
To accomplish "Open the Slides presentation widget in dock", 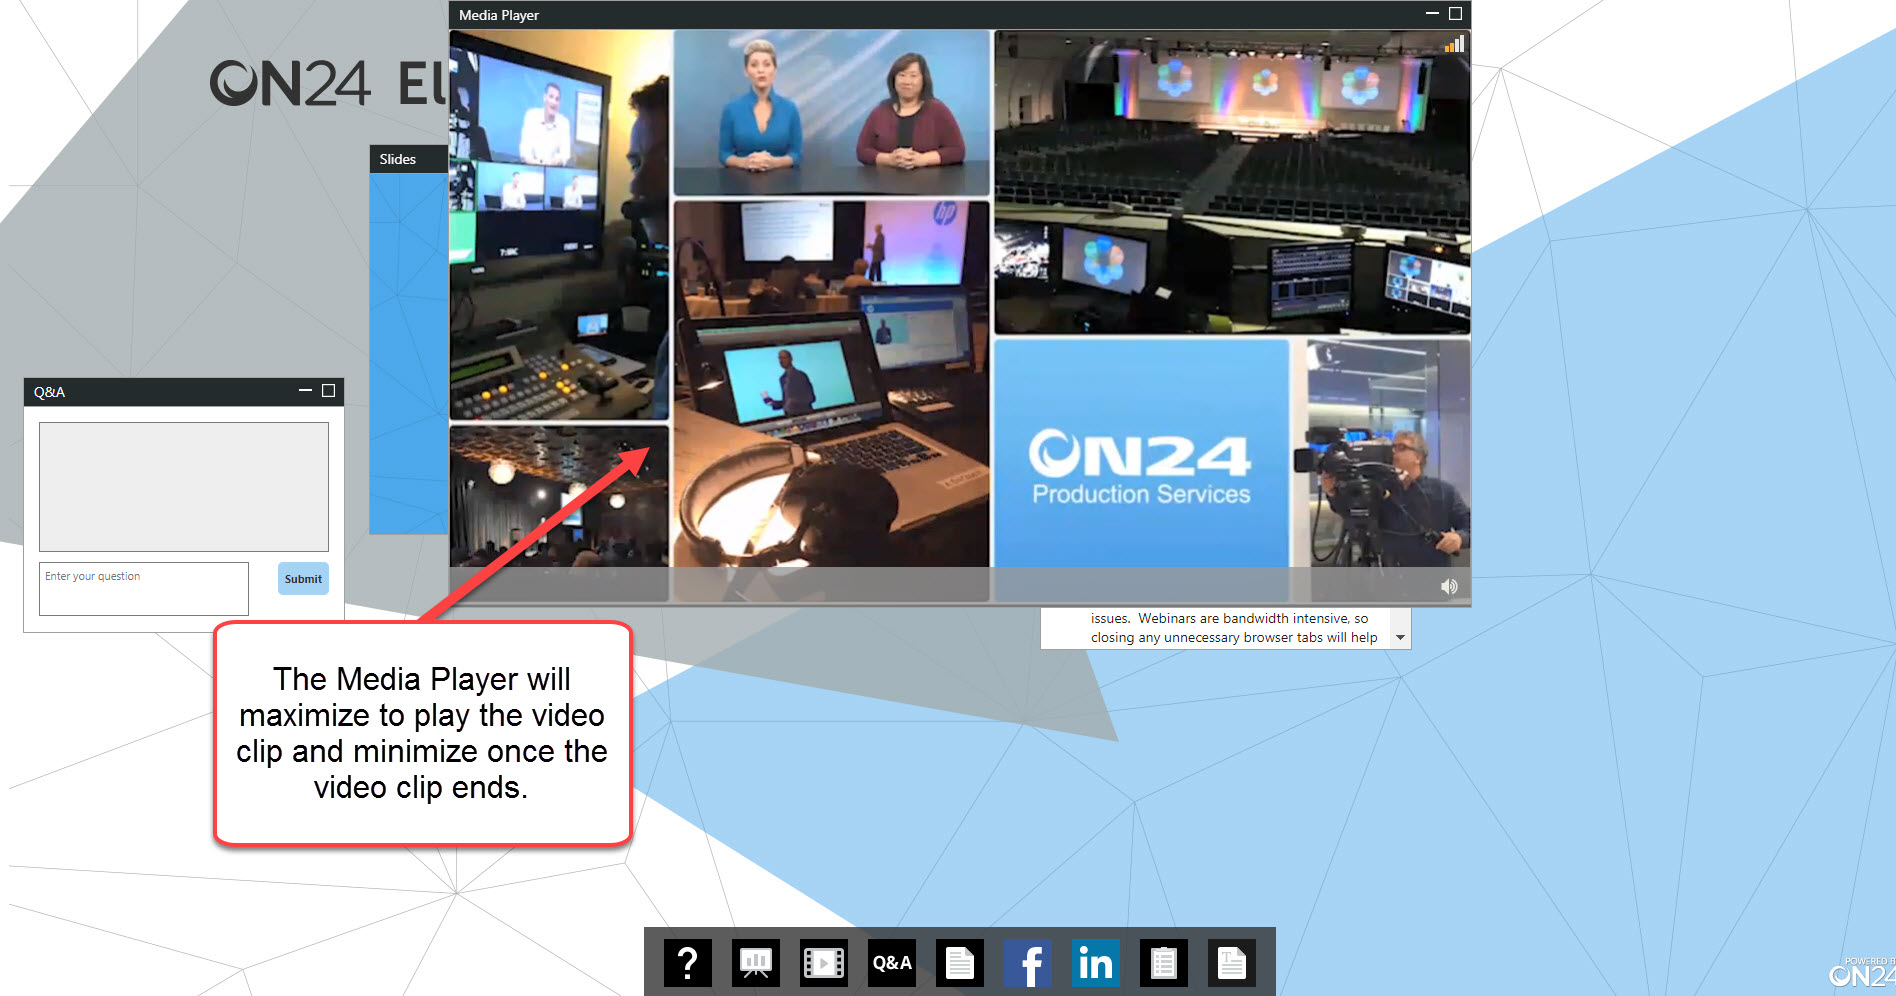I will (756, 963).
